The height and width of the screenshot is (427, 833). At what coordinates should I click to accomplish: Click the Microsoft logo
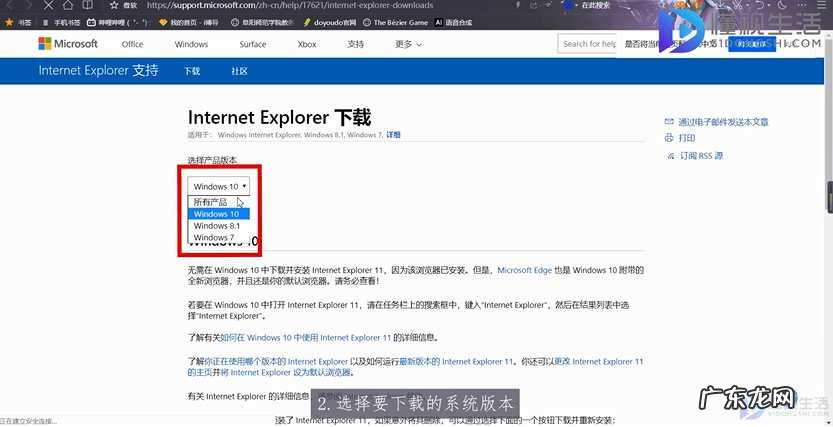(x=68, y=44)
